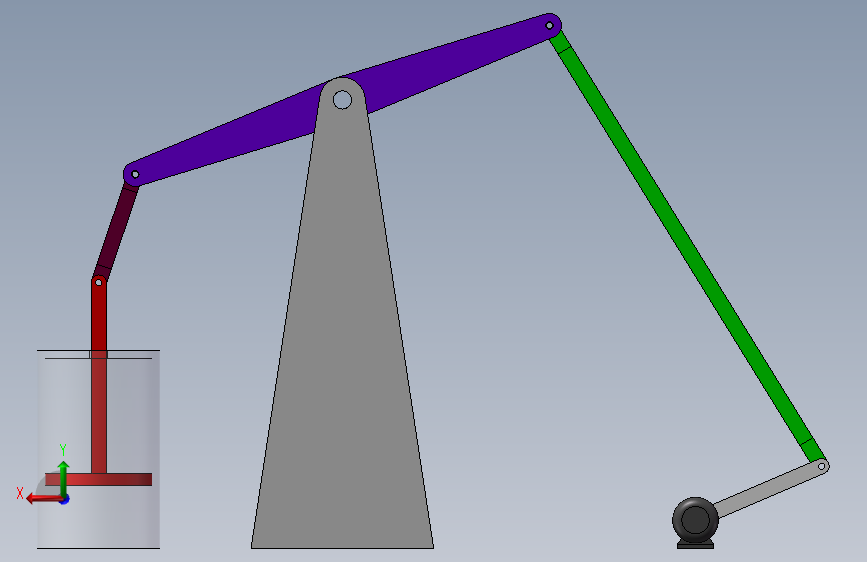Viewport: 867px width, 562px height.
Task: Select the gray crank arm near the motor
Action: tap(771, 489)
